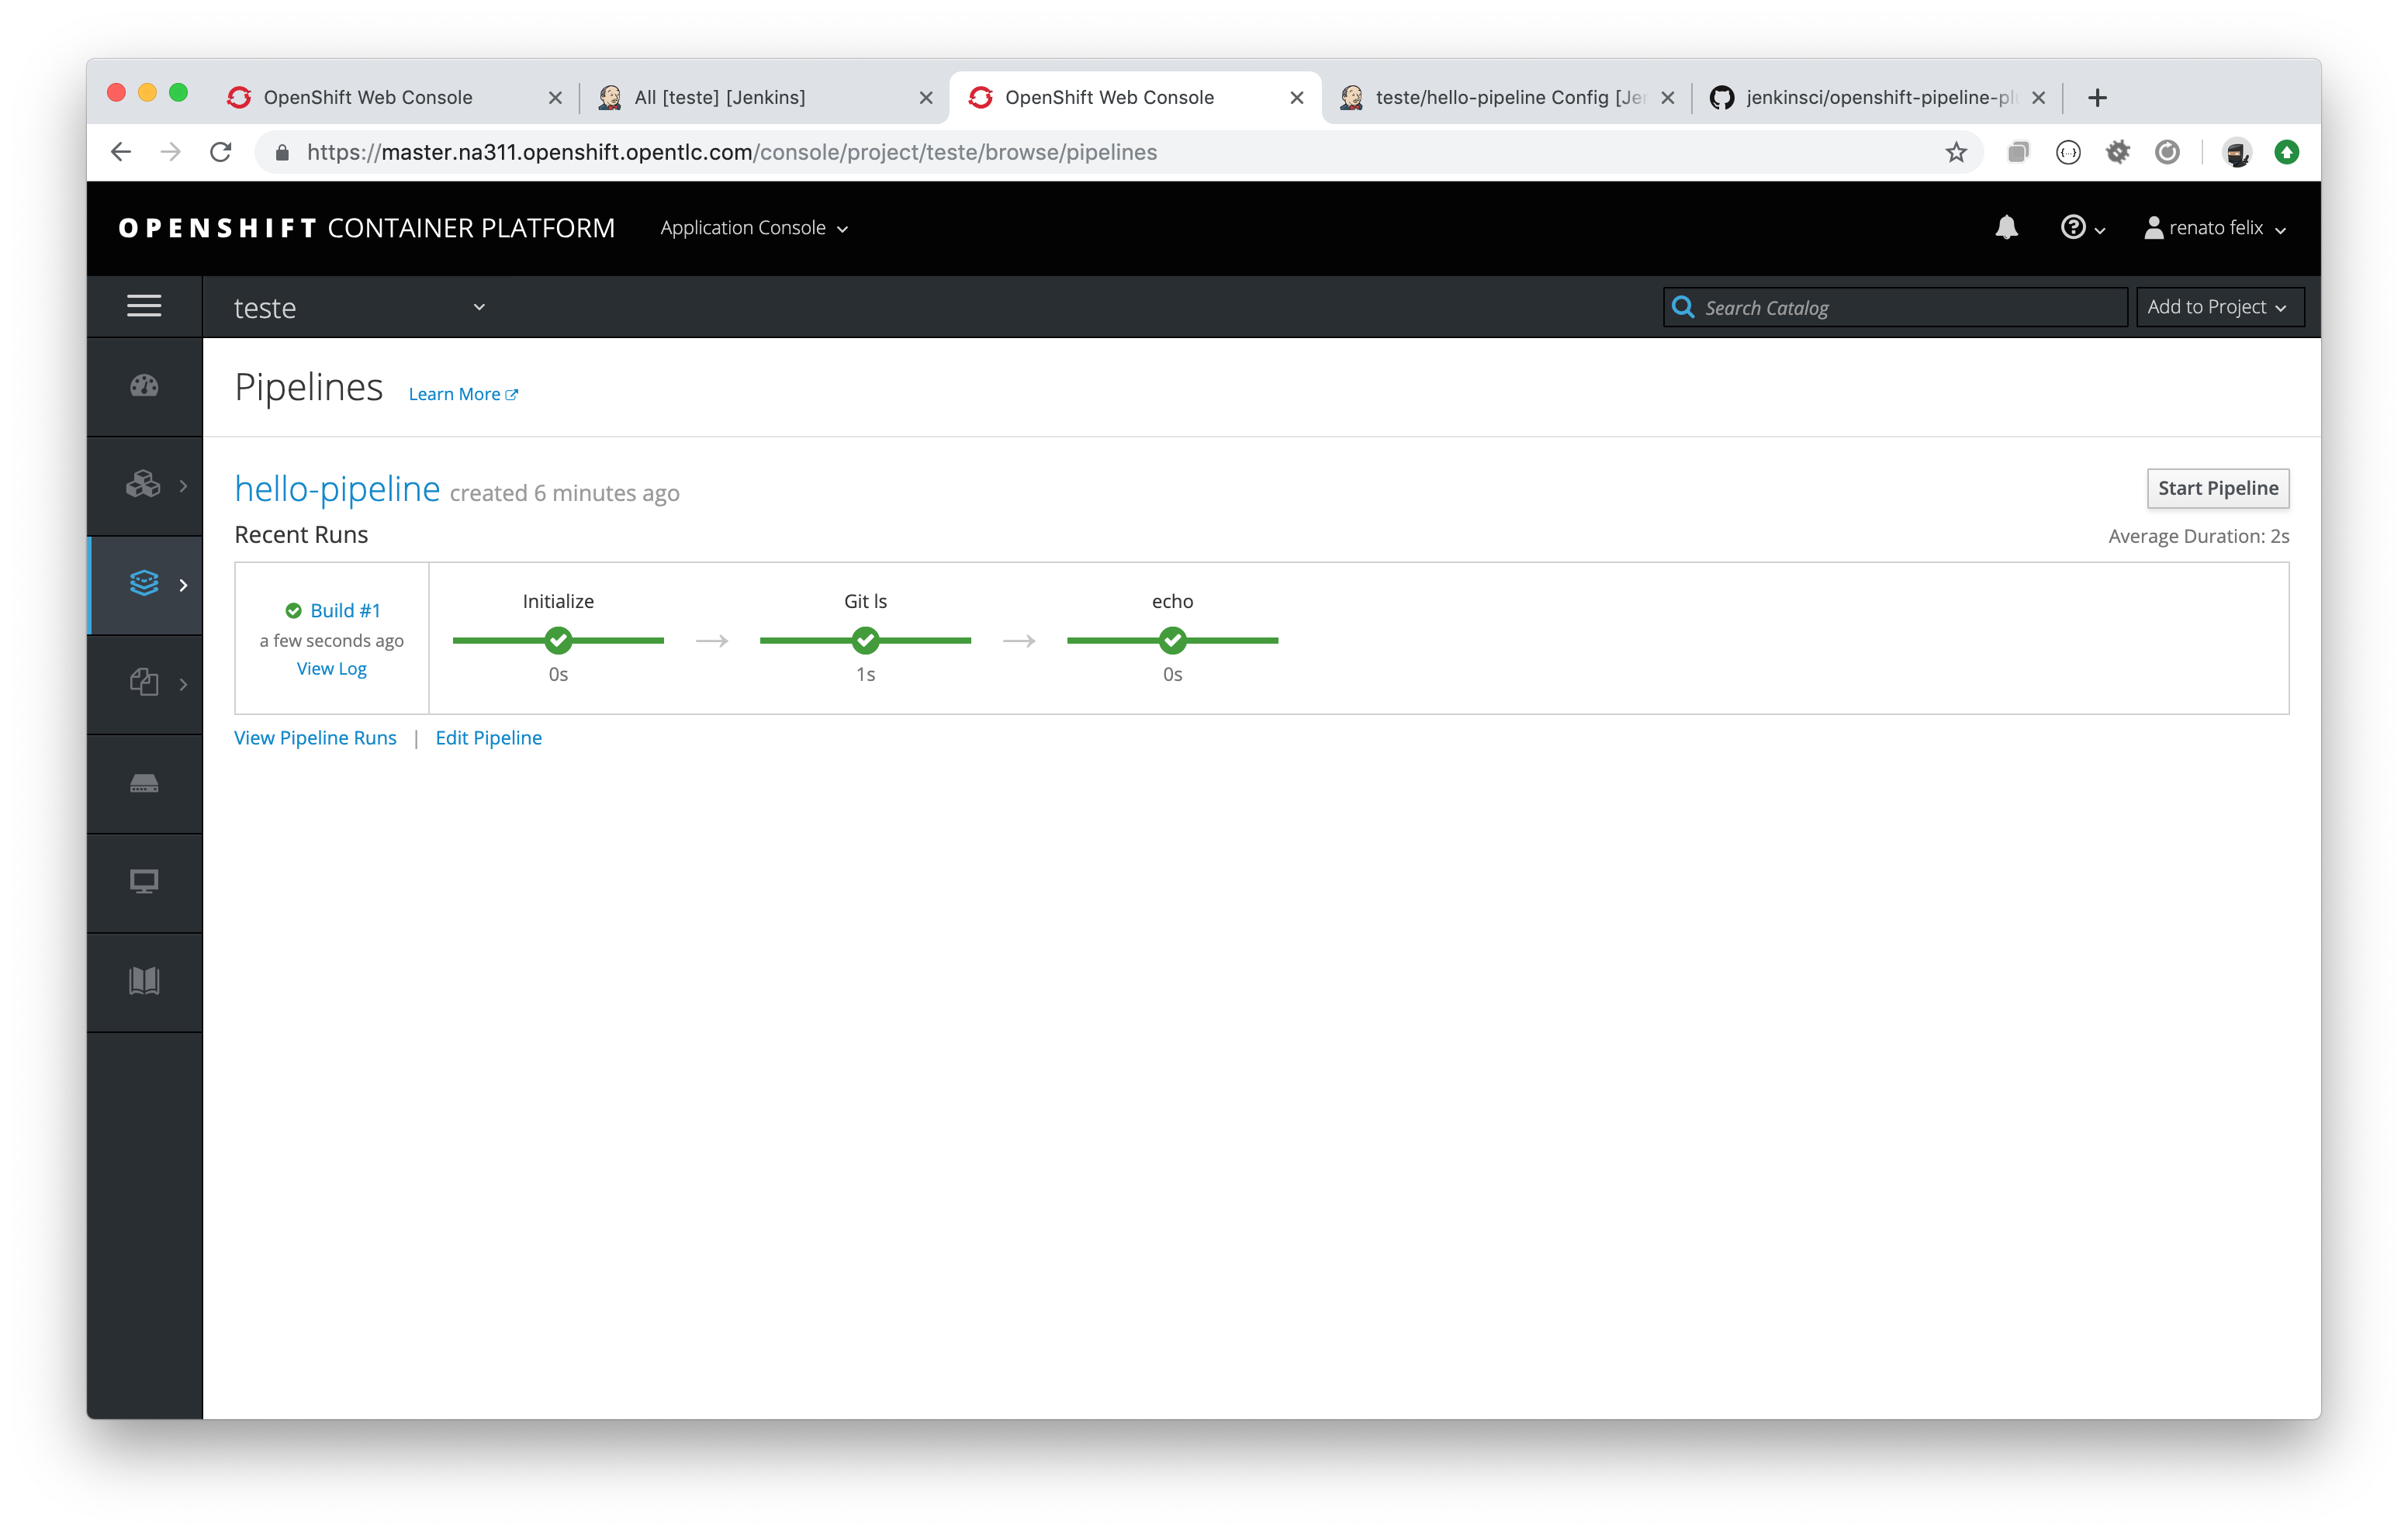The width and height of the screenshot is (2408, 1534).
Task: Click the notifications bell icon
Action: point(2006,228)
